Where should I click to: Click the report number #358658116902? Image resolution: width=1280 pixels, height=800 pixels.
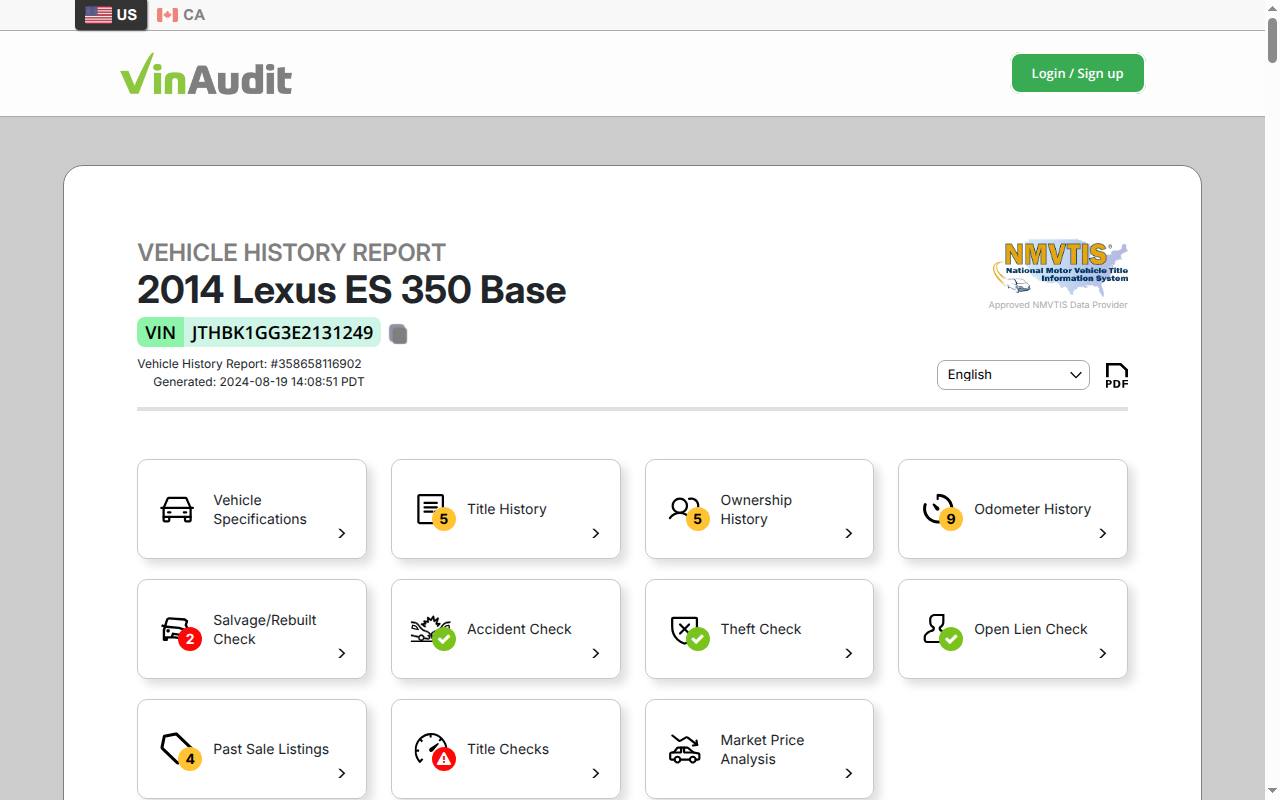[x=316, y=364]
